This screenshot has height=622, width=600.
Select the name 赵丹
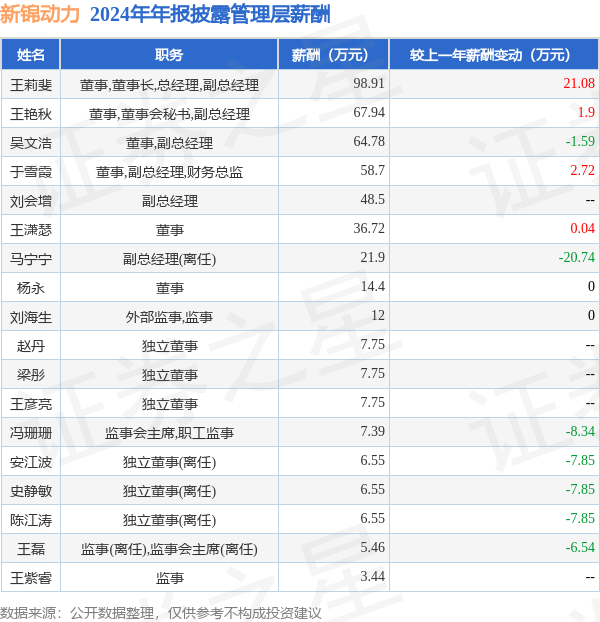click(31, 346)
